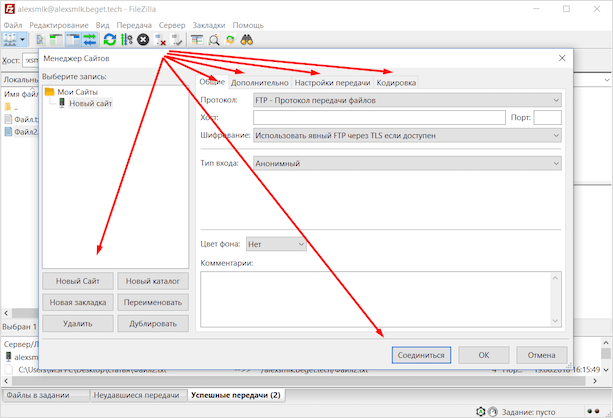
Task: Click the Дублировать button
Action: click(x=153, y=323)
